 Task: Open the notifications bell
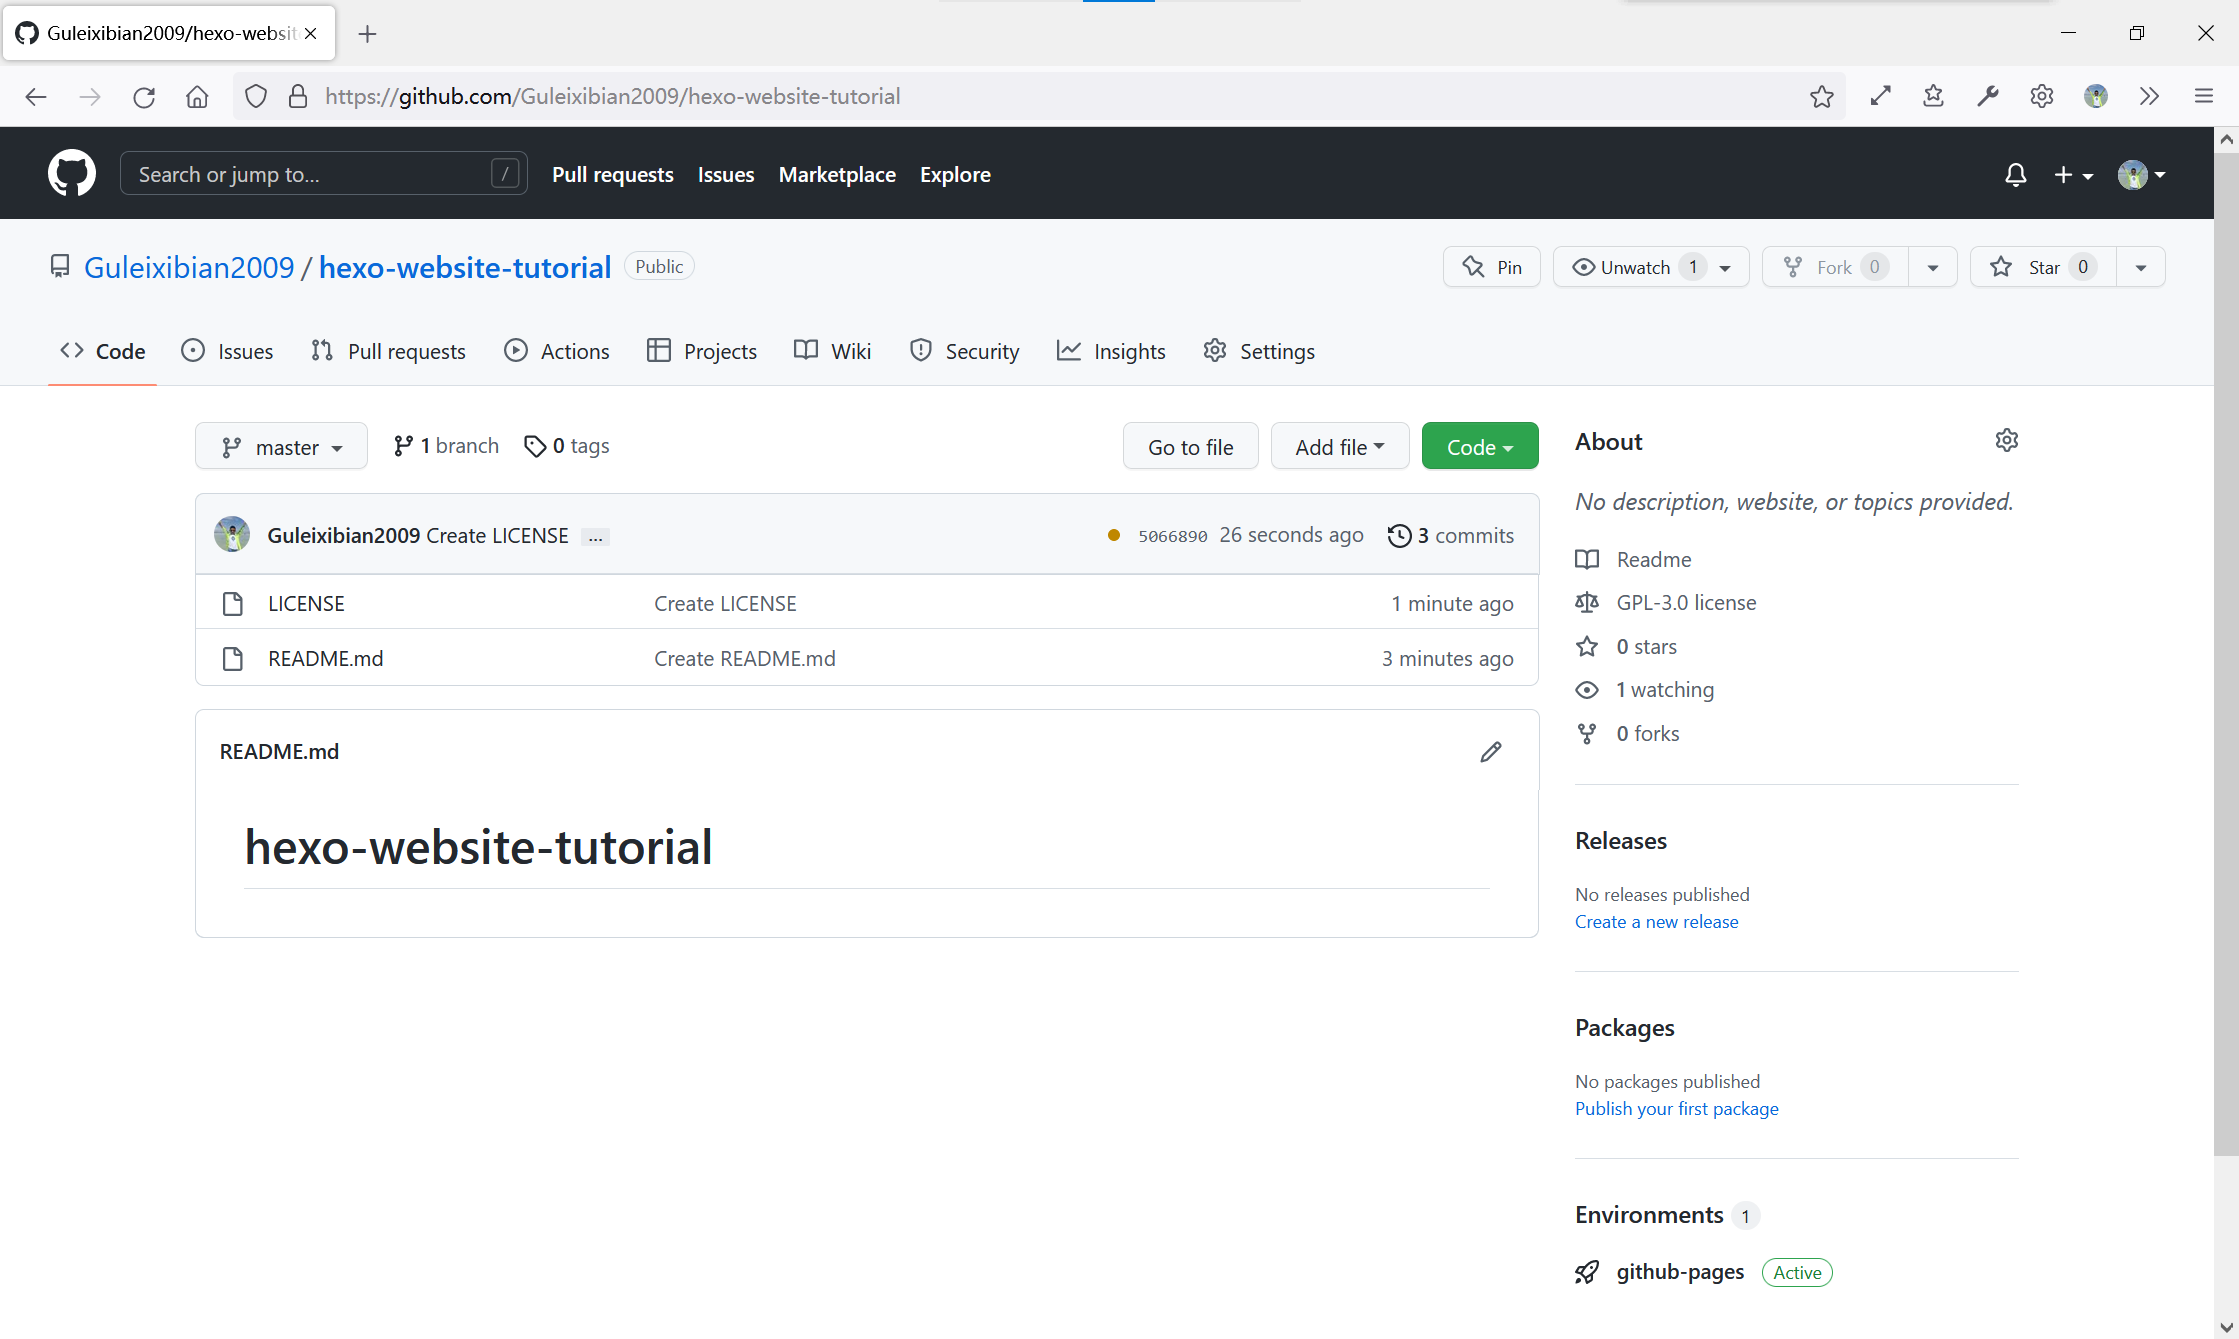pos(2015,175)
